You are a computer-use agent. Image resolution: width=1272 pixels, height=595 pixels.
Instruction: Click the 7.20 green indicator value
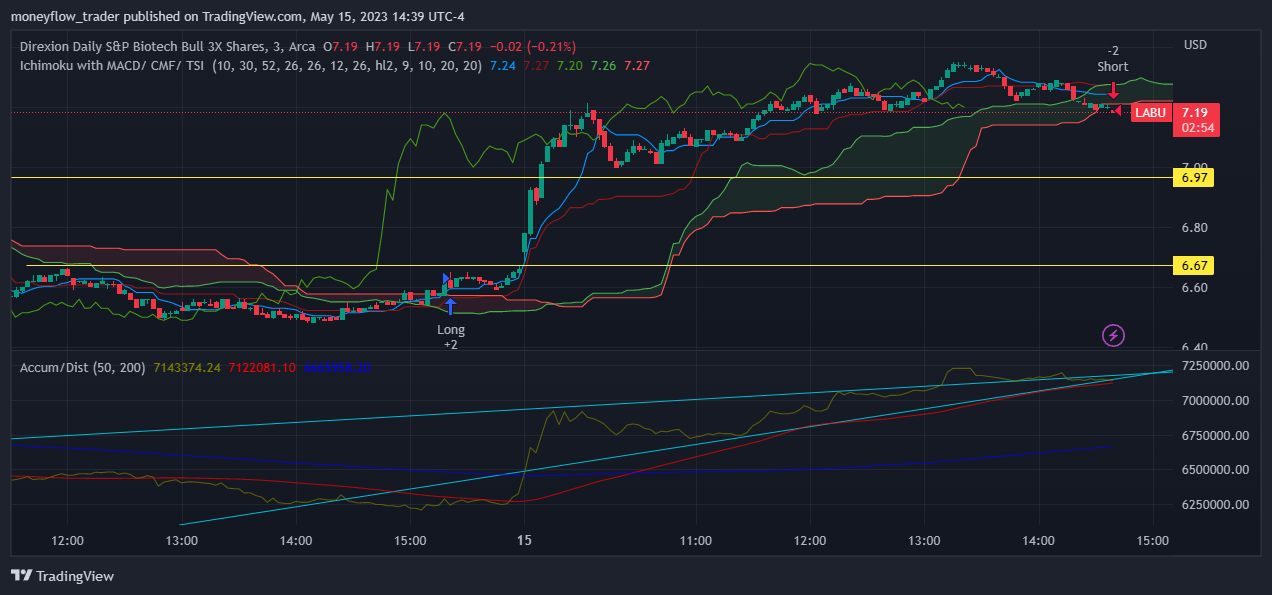tap(570, 65)
